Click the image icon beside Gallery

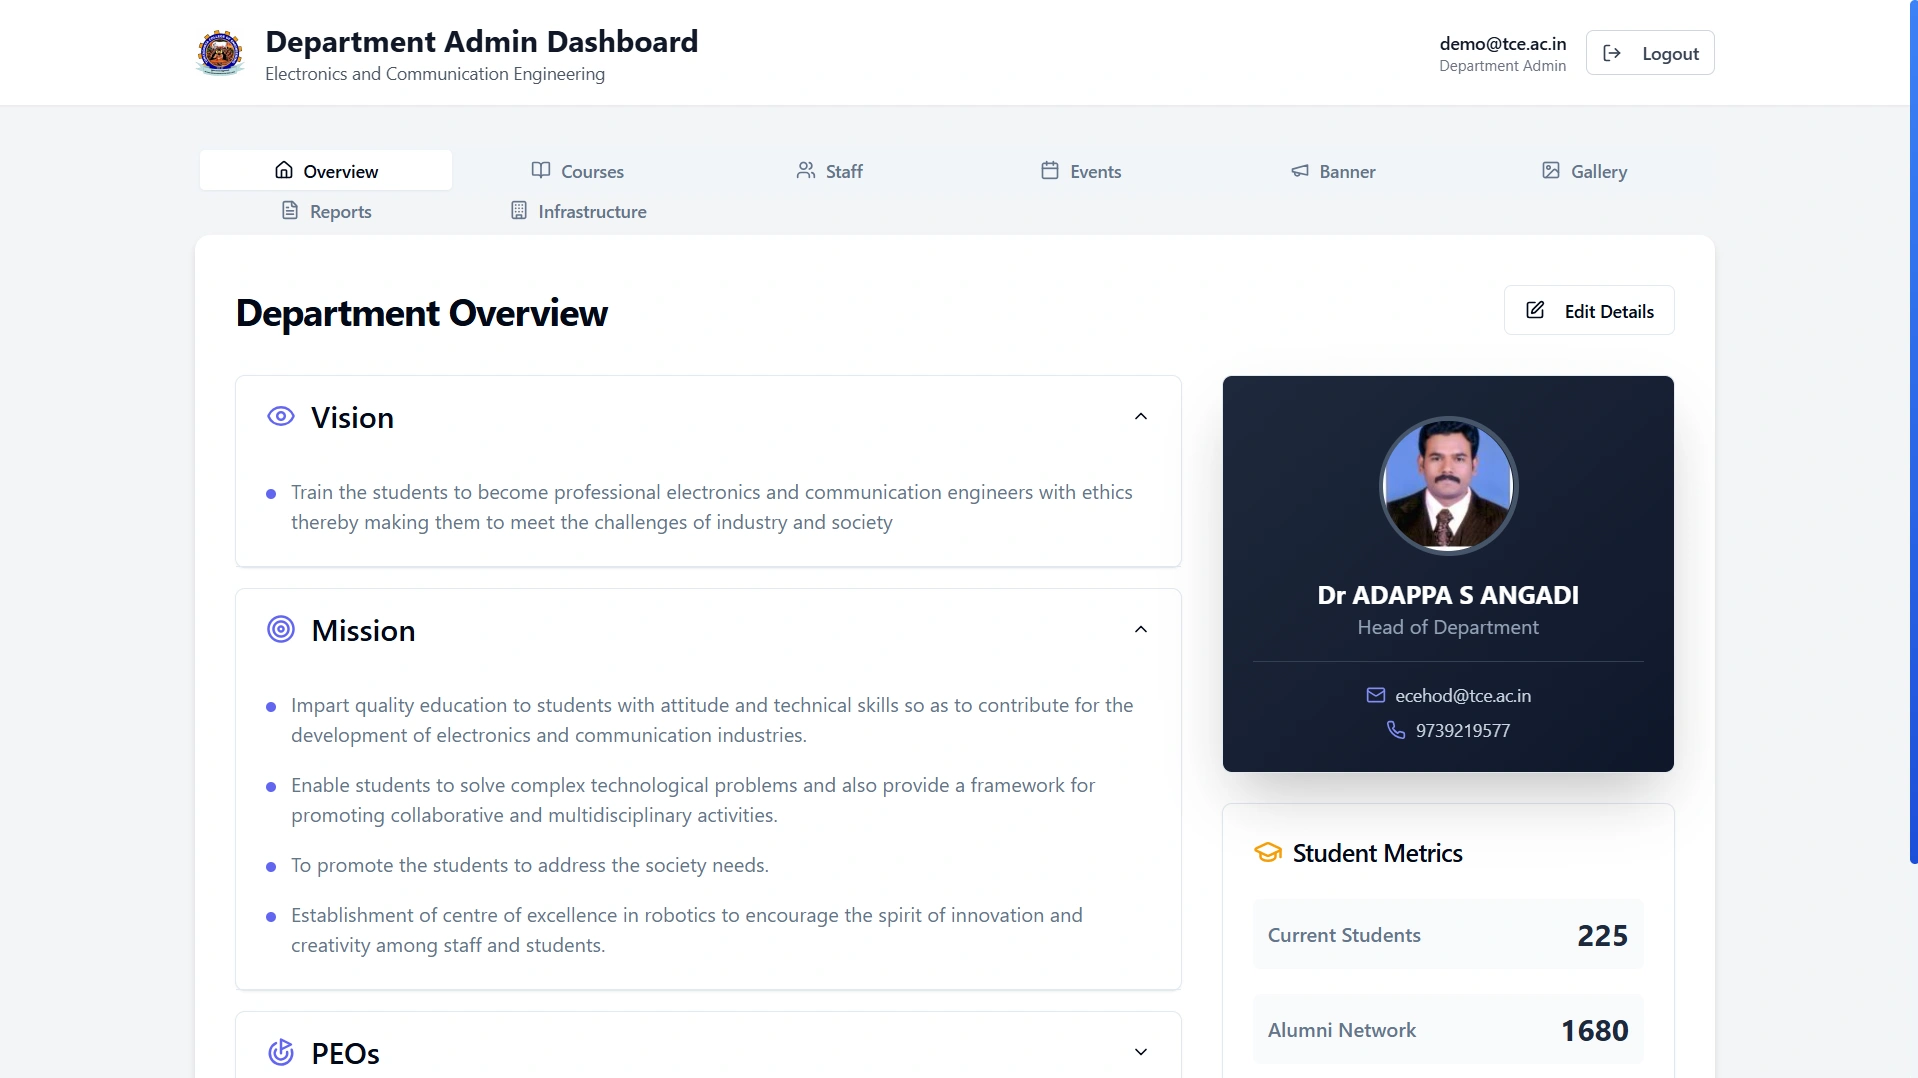click(1551, 170)
